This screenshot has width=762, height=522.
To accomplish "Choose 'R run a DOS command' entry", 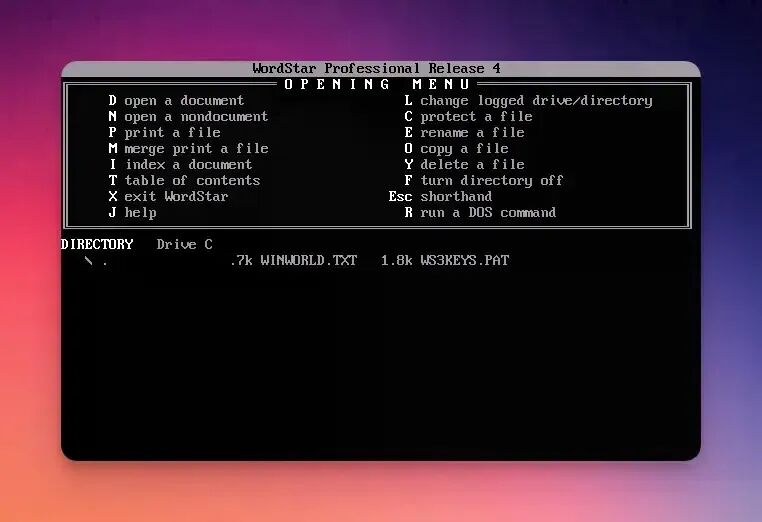I will [480, 213].
